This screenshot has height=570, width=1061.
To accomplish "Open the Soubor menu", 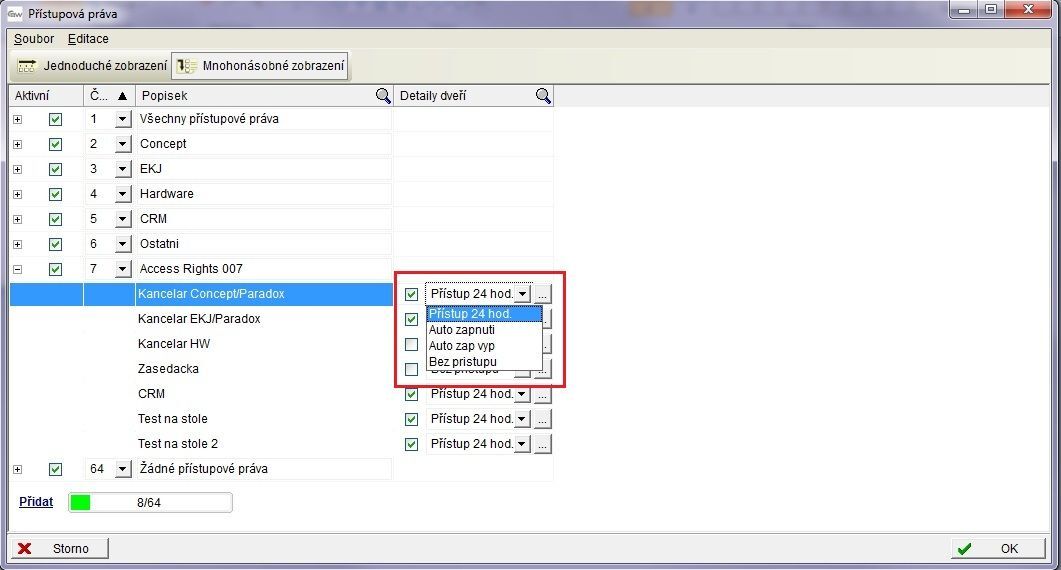I will [34, 39].
